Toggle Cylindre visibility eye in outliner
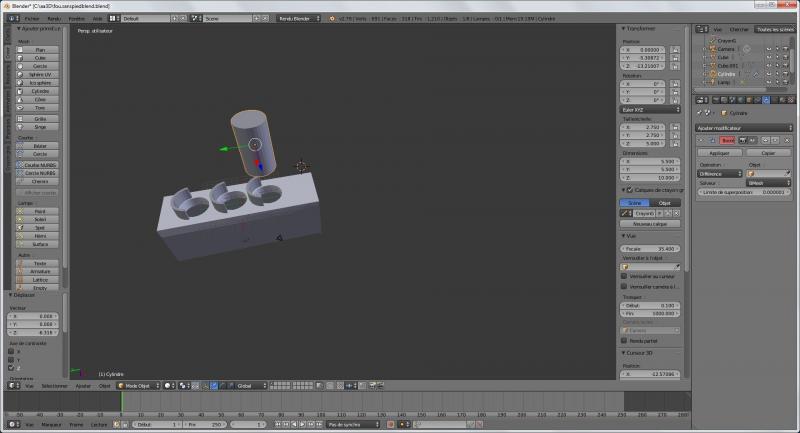This screenshot has height=433, width=800. click(x=768, y=74)
